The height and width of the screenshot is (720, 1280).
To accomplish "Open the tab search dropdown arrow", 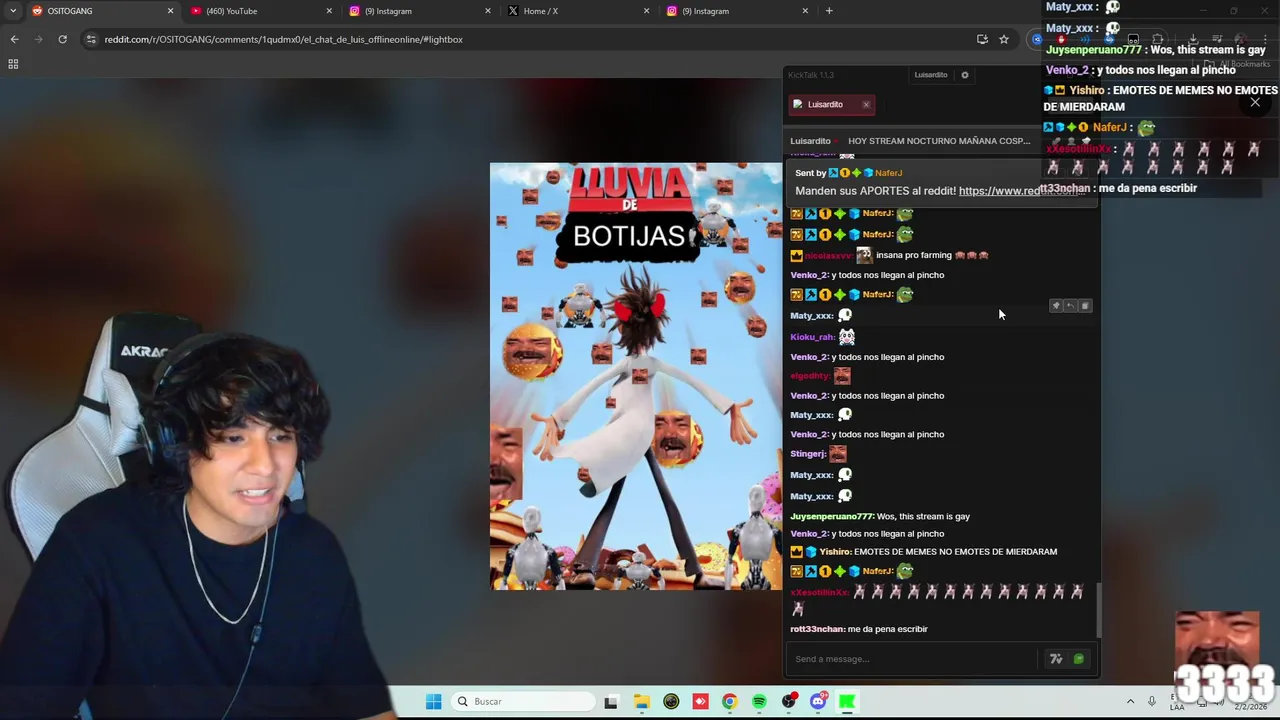I will (x=13, y=11).
